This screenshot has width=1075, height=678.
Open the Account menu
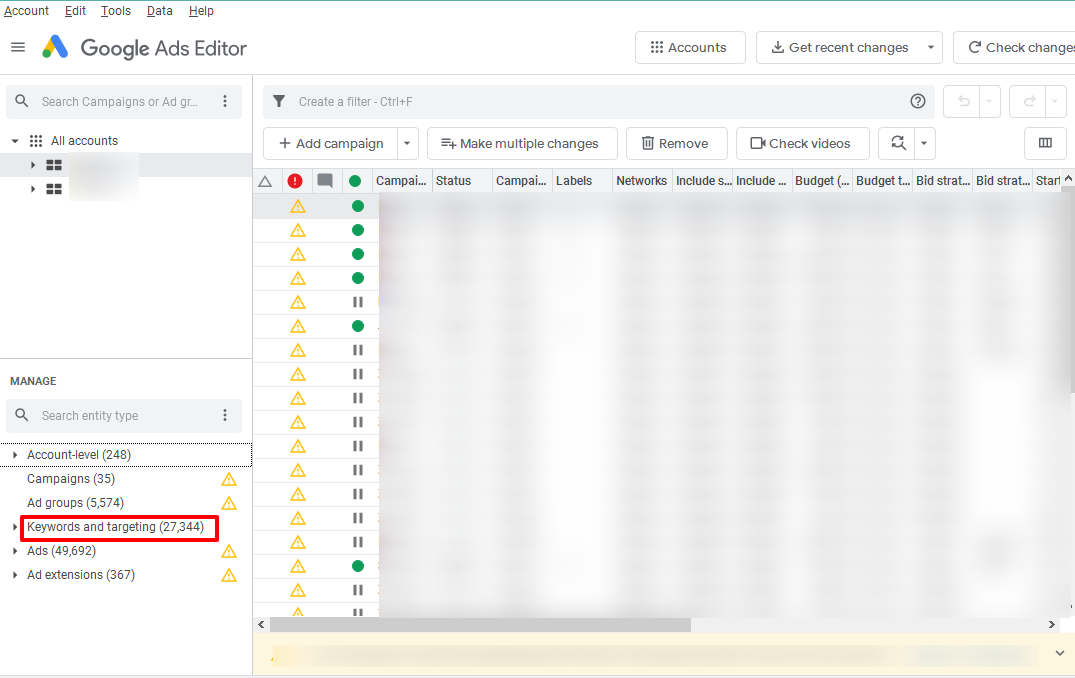27,11
